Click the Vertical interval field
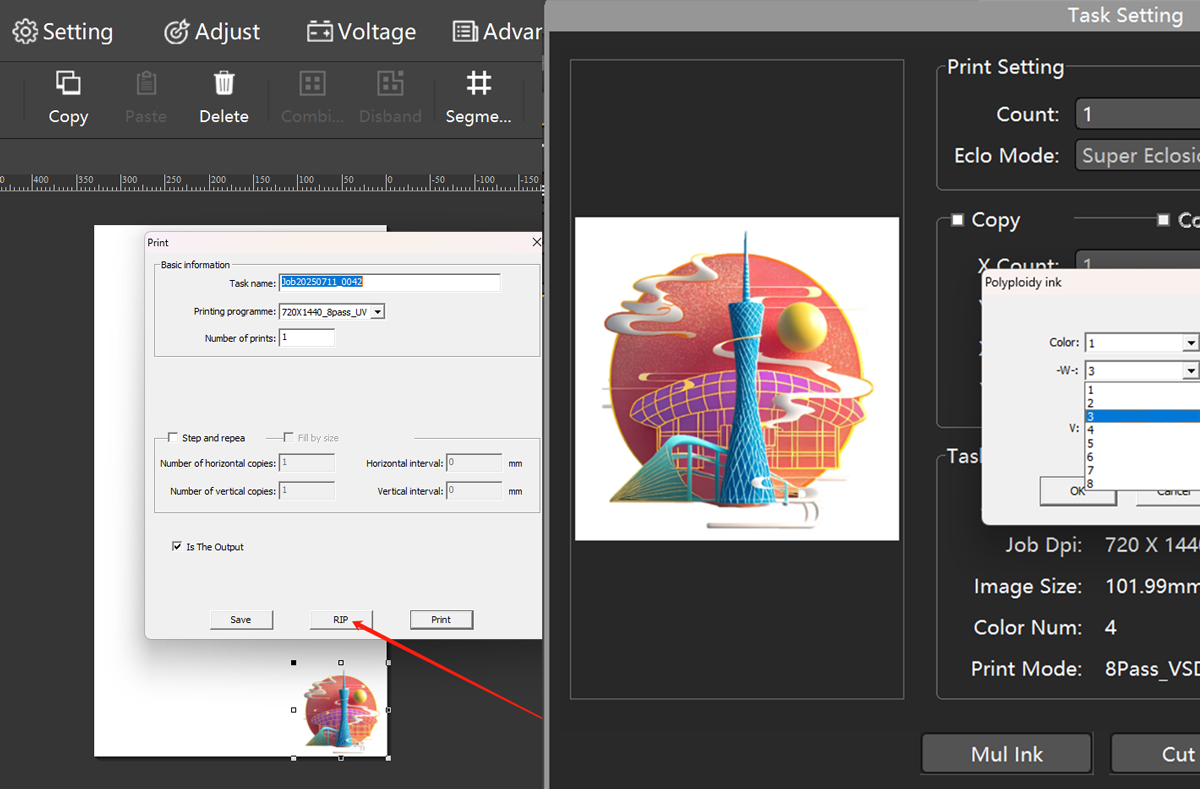1200x789 pixels. (x=474, y=491)
